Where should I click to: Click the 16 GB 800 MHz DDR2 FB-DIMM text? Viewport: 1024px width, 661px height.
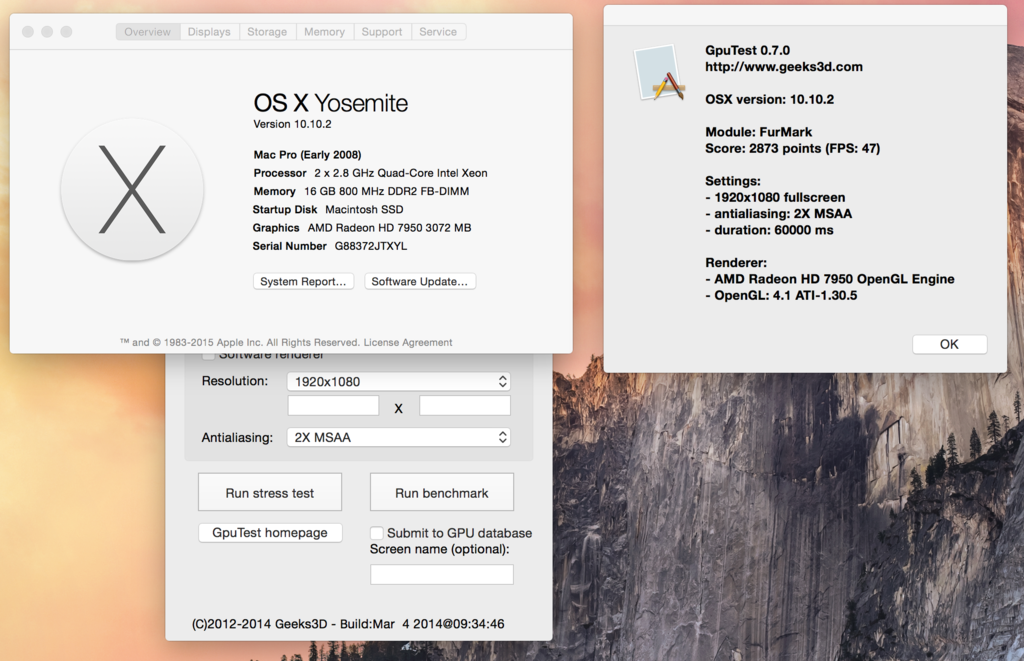click(x=387, y=191)
